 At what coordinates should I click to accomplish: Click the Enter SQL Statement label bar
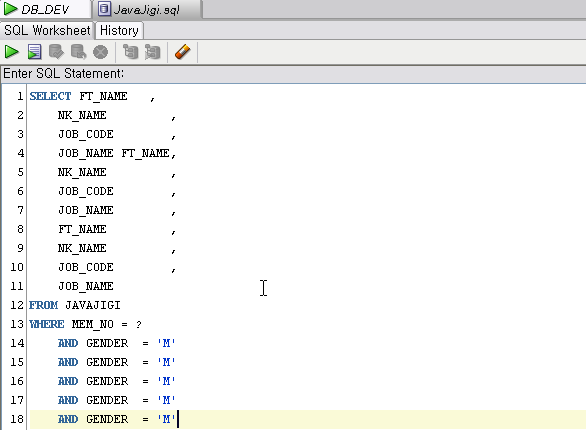(293, 74)
